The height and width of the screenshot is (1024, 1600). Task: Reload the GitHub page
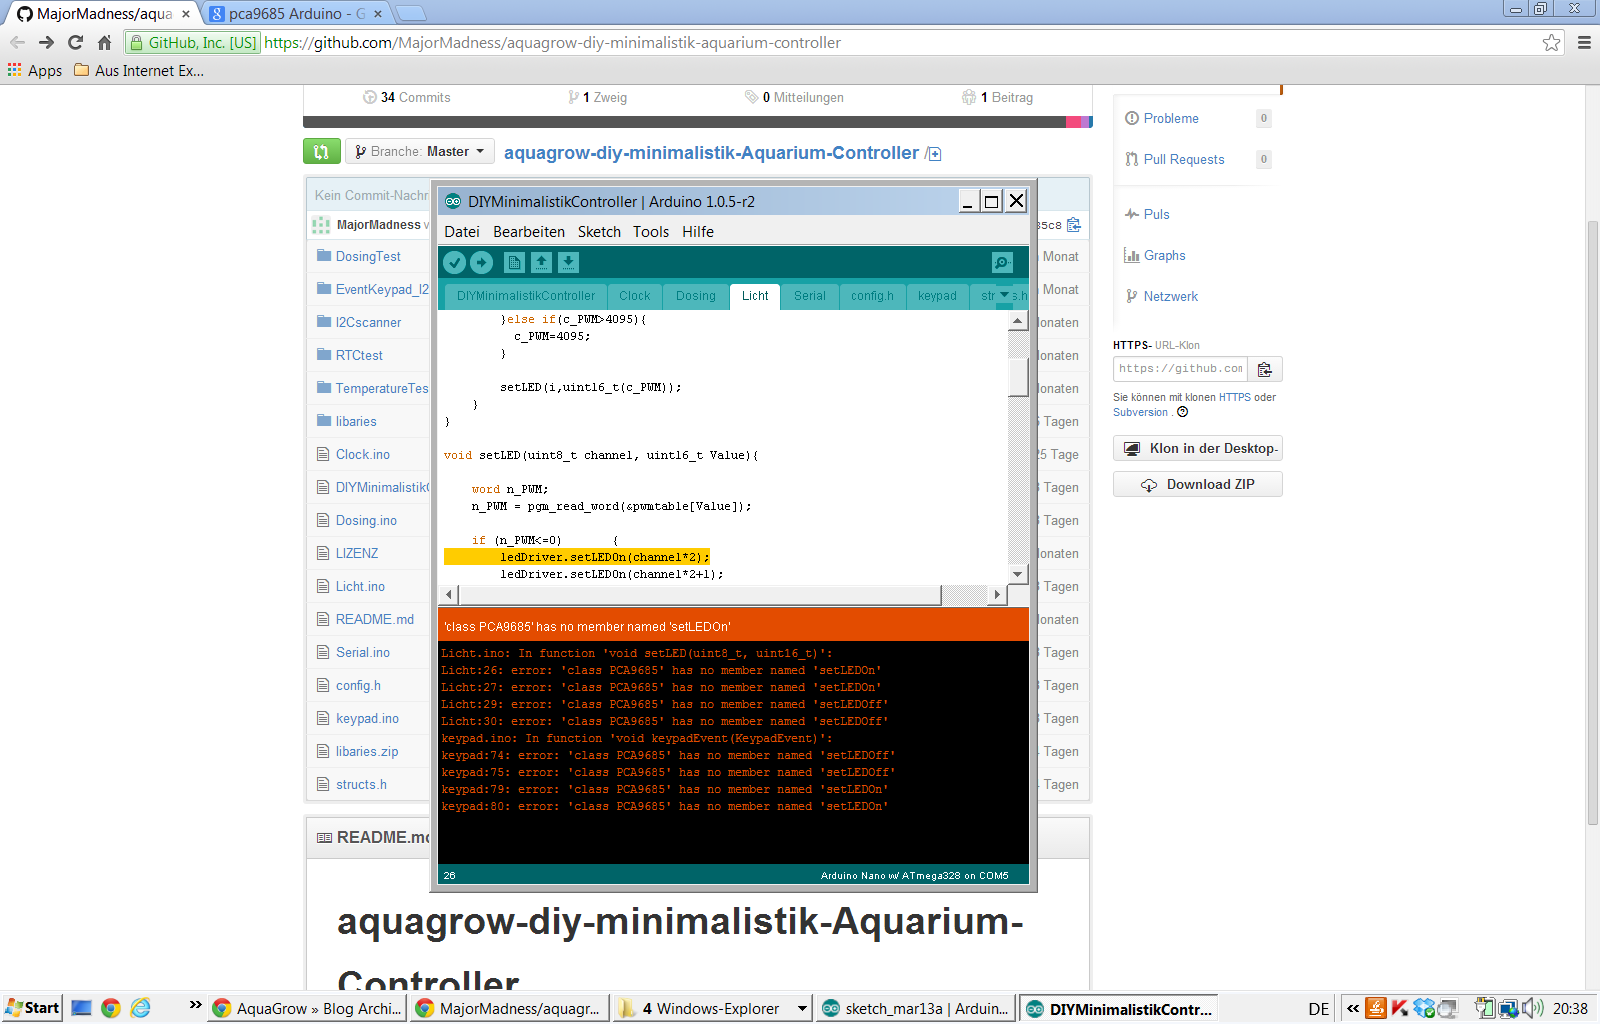75,42
